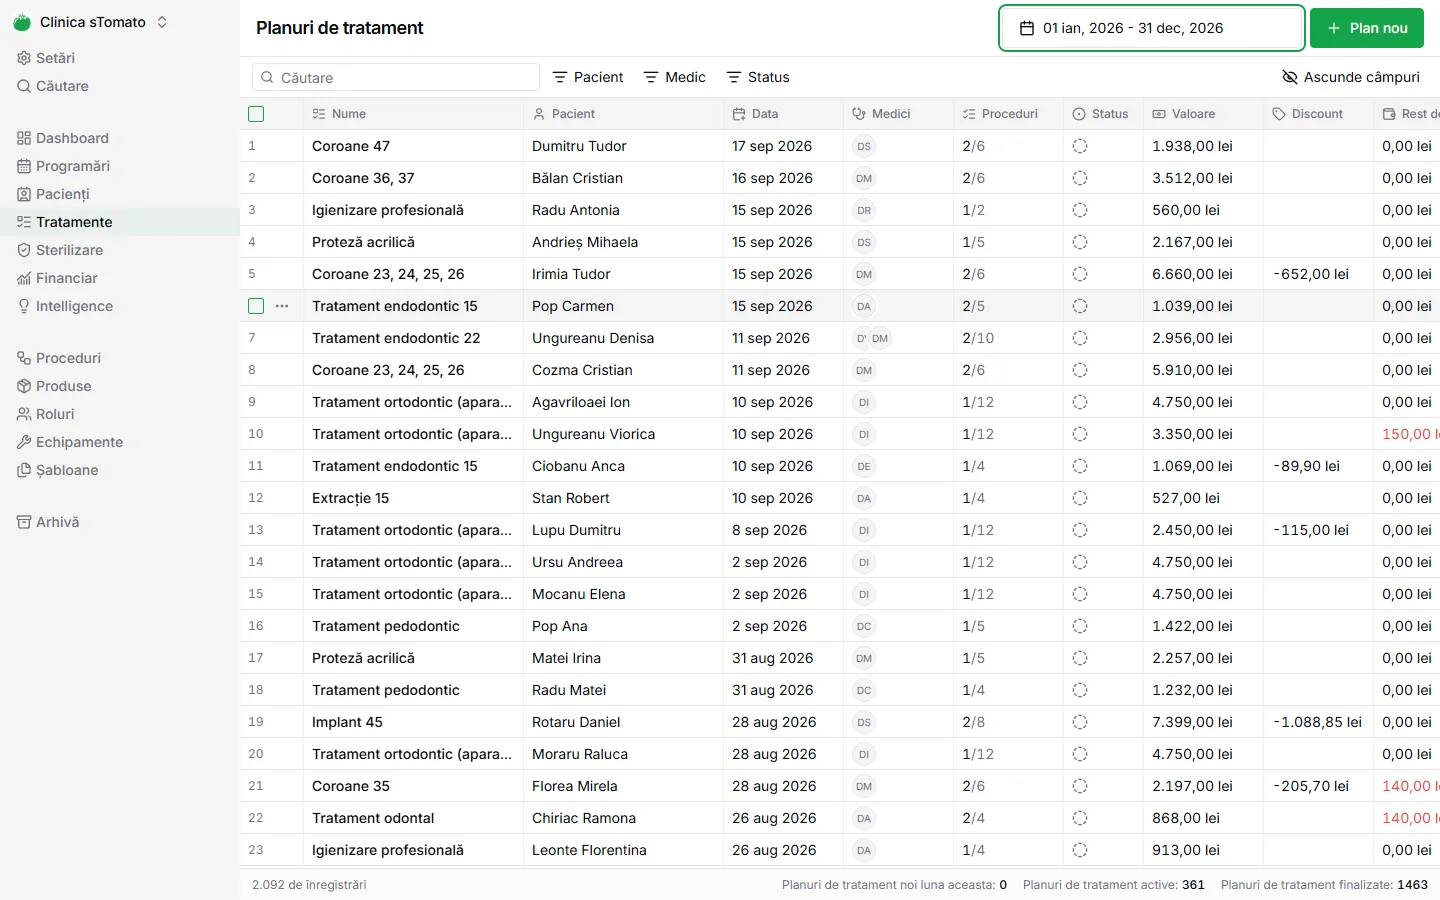Click the Intelligence lightbulb icon

(24, 306)
